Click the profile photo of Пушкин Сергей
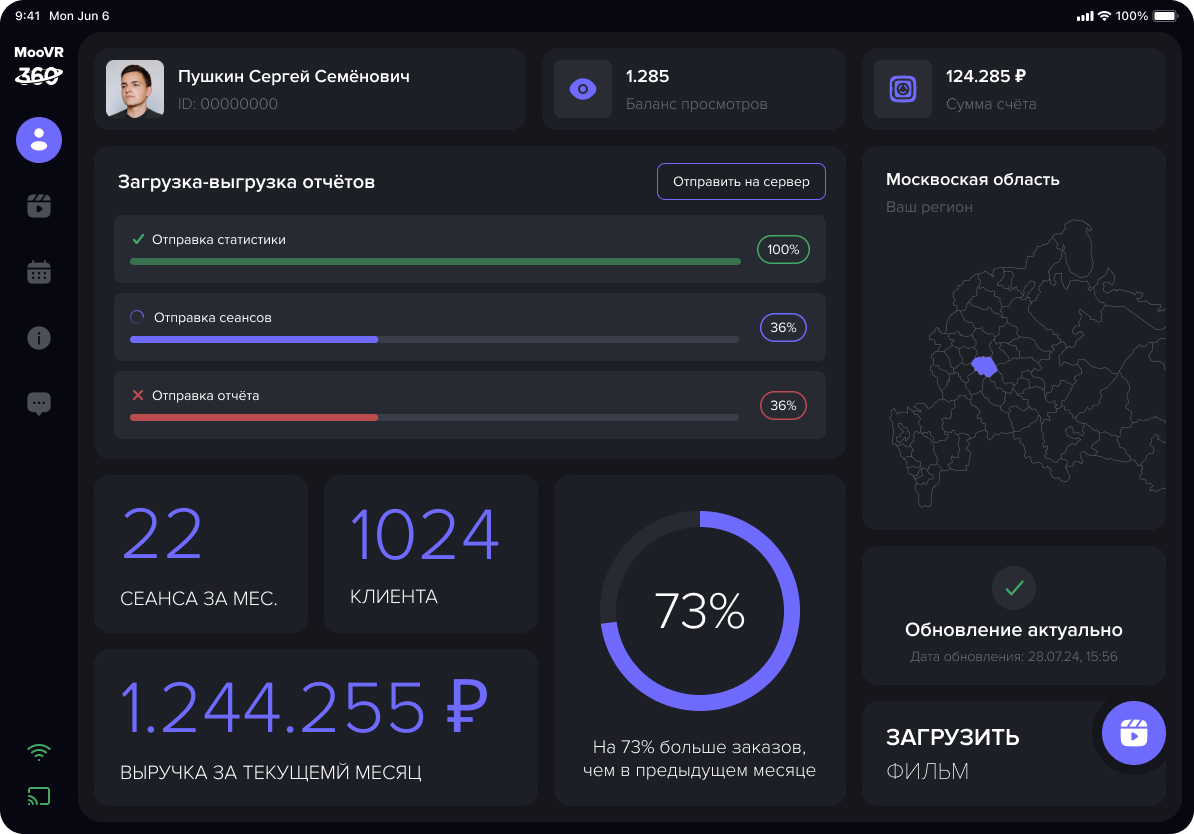This screenshot has width=1194, height=834. 135,89
